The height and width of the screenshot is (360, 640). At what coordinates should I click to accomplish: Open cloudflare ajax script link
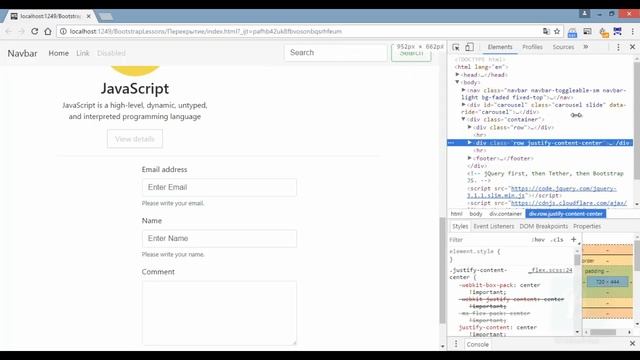(x=569, y=203)
